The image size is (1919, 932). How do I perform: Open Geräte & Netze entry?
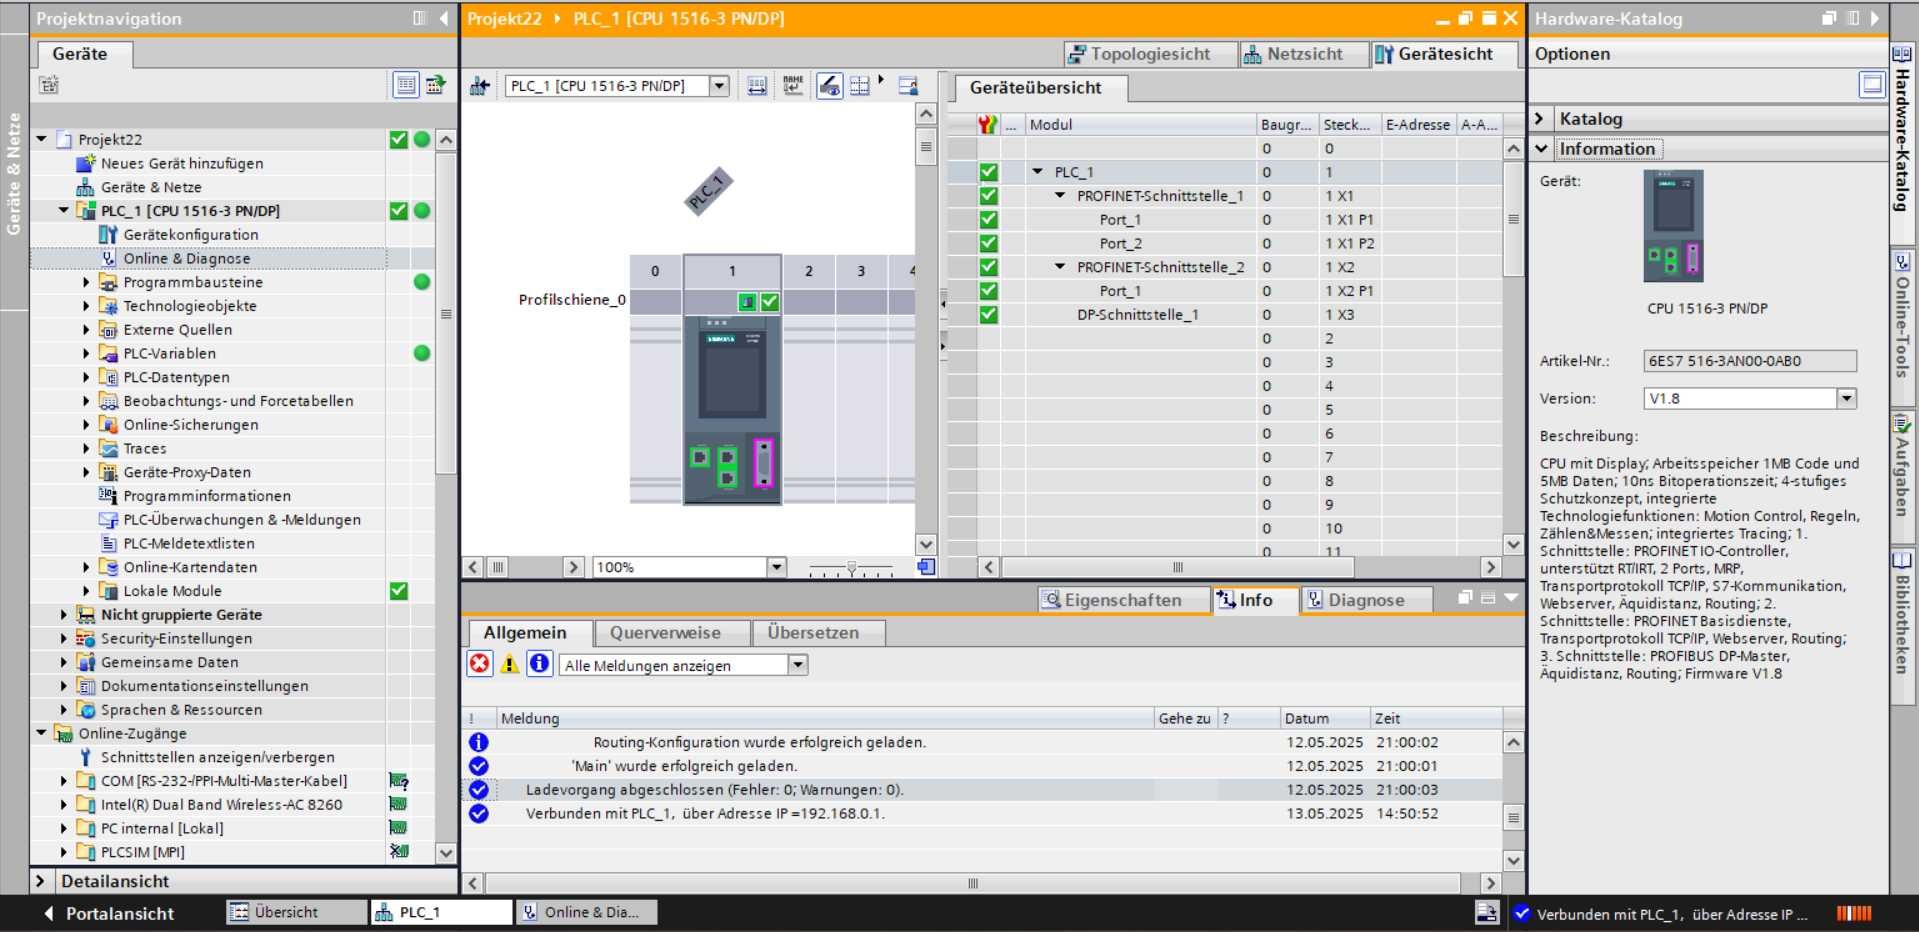150,187
